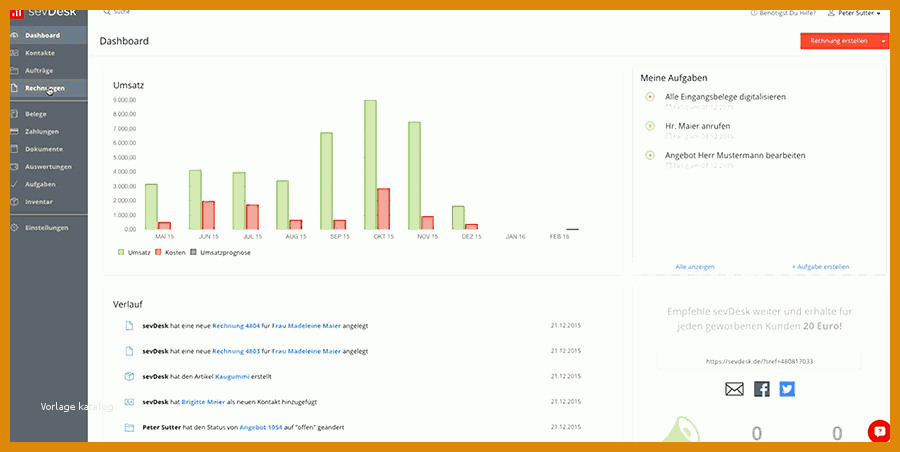Click the Aufgaben checkmark icon
Screen dimensions: 900x452
15,184
